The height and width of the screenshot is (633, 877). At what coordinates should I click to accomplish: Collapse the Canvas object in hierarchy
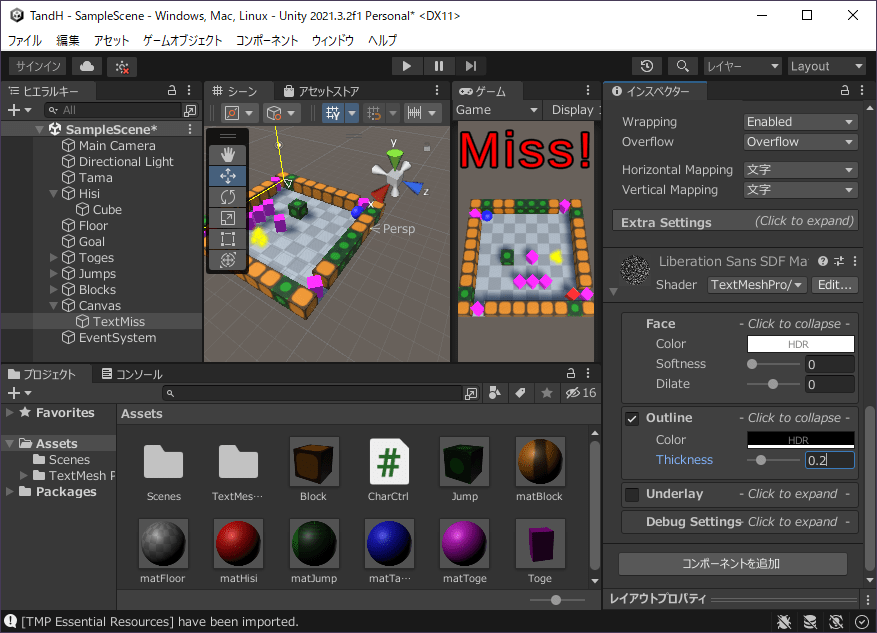tap(54, 306)
